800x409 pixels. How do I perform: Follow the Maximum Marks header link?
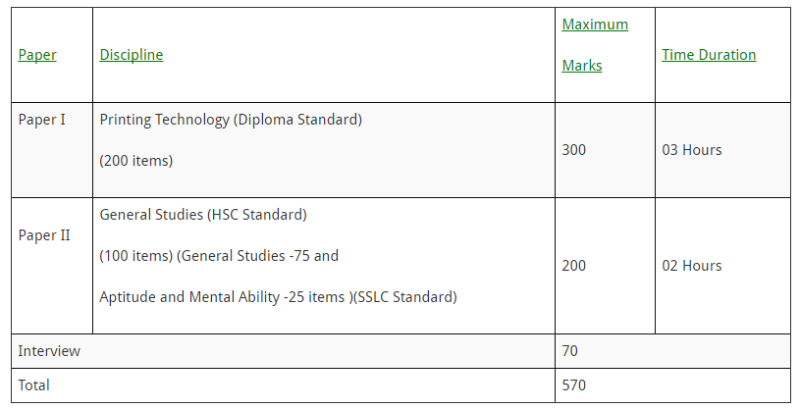(x=595, y=45)
